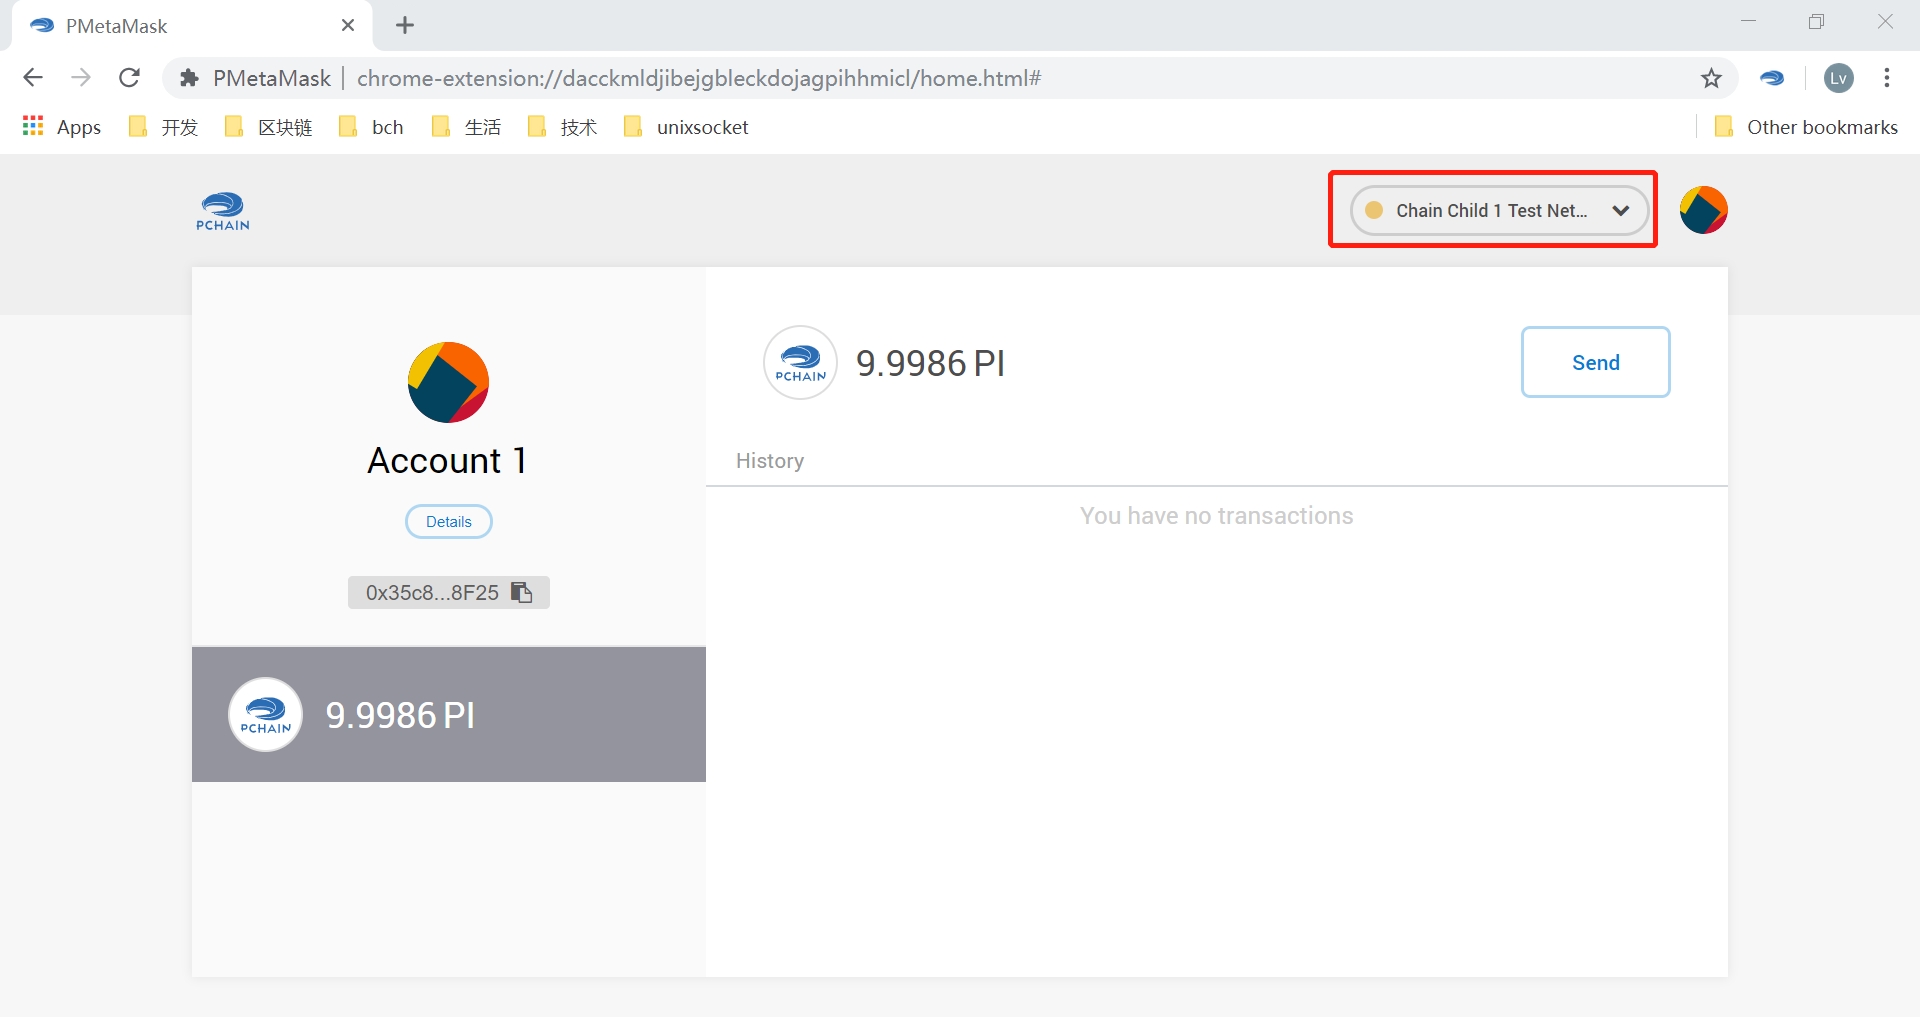1920x1017 pixels.
Task: Select the 9.9986 PI token row in sidebar
Action: tap(448, 714)
